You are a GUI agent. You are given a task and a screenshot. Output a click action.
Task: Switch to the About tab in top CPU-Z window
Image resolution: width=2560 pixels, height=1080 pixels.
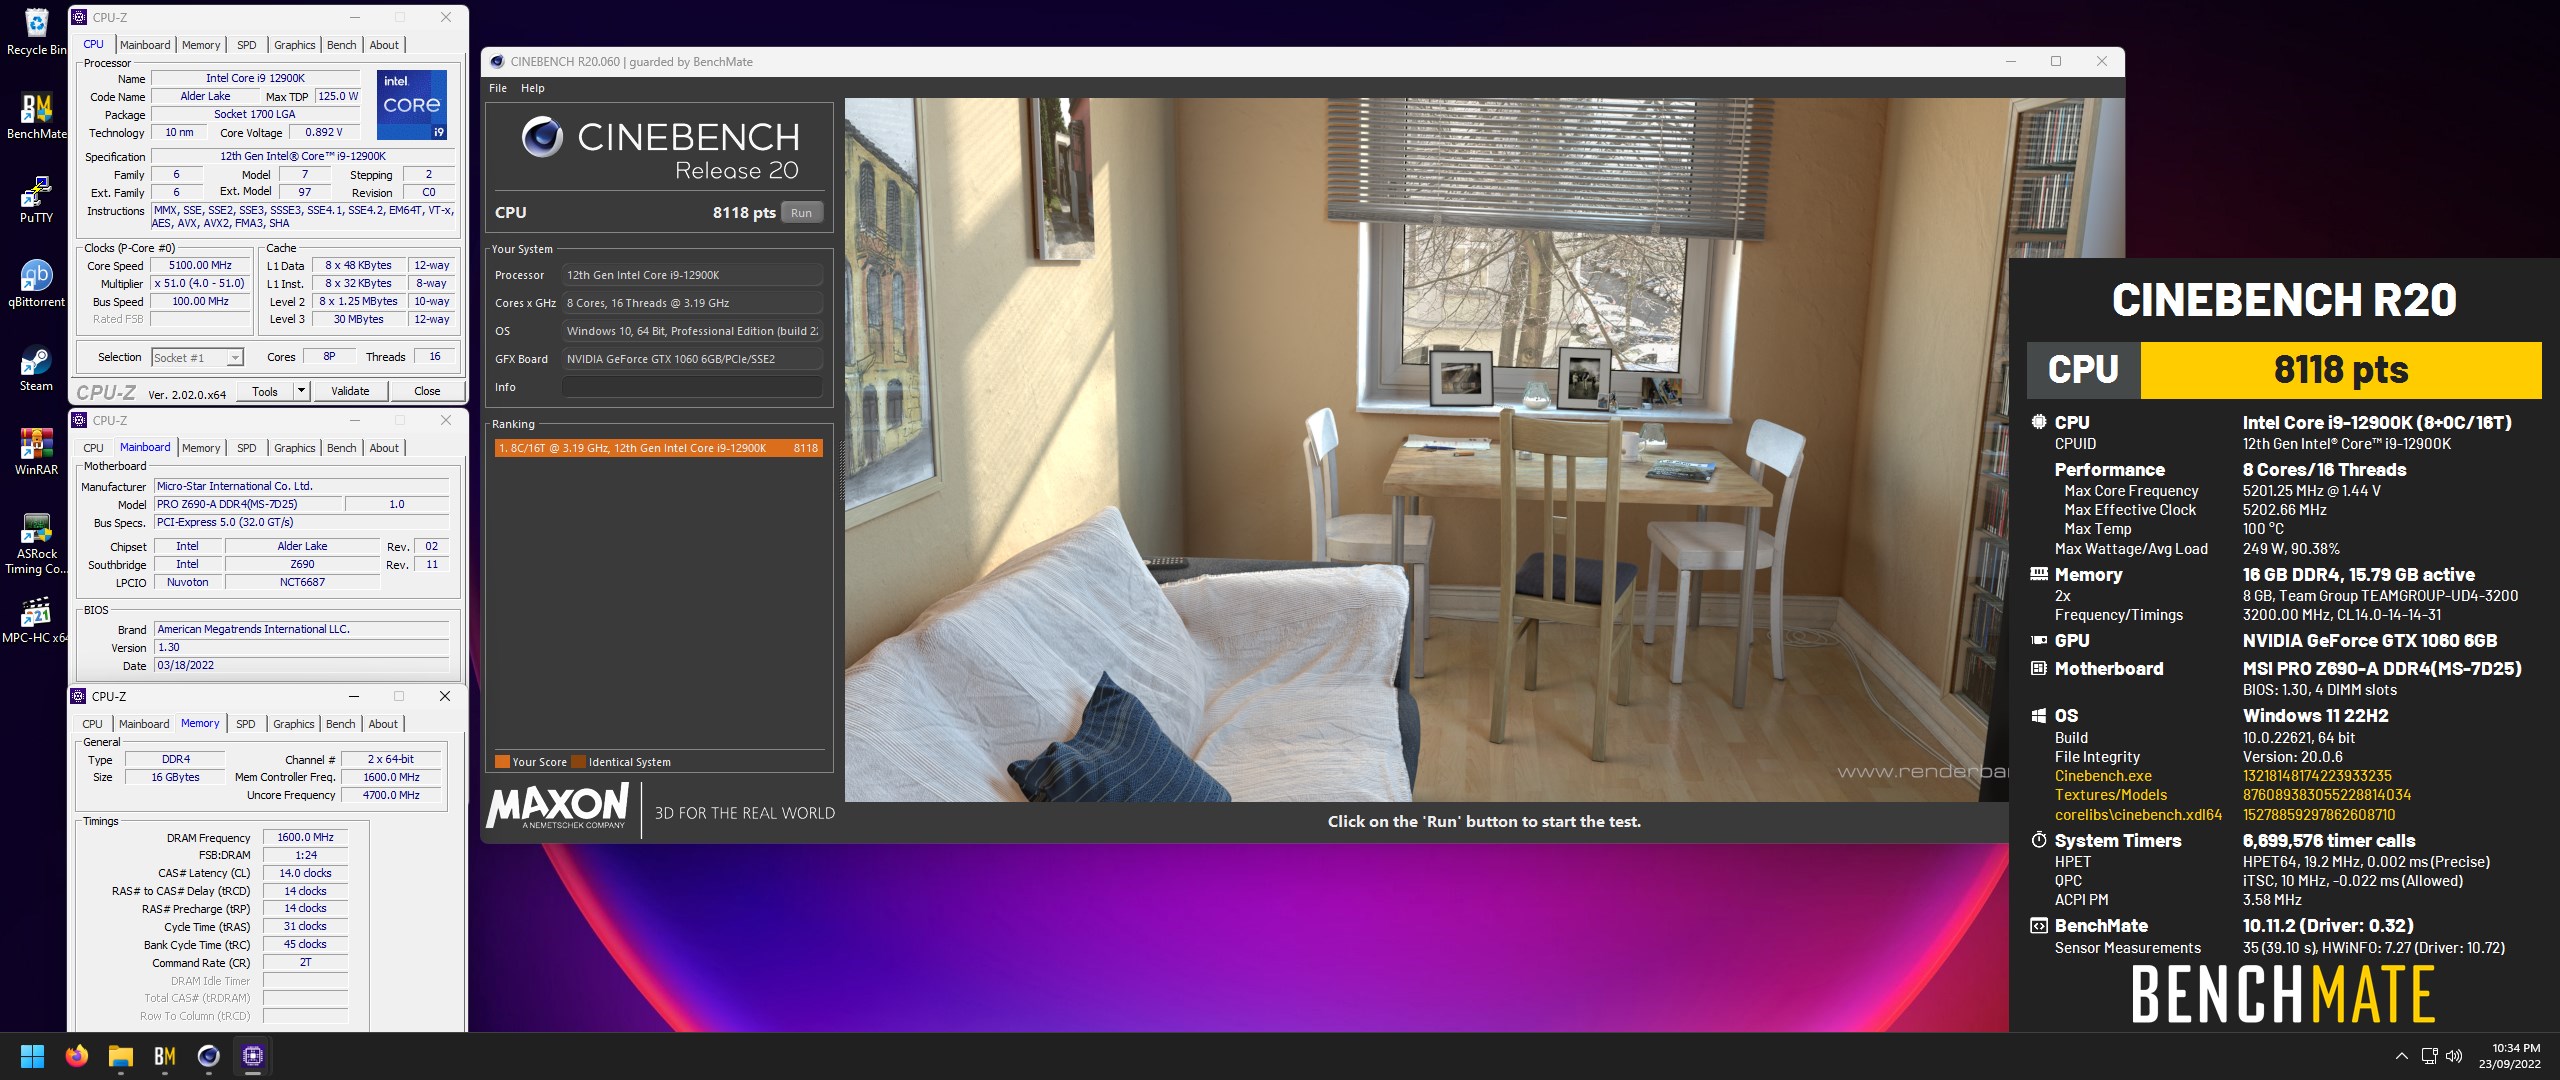pos(384,45)
